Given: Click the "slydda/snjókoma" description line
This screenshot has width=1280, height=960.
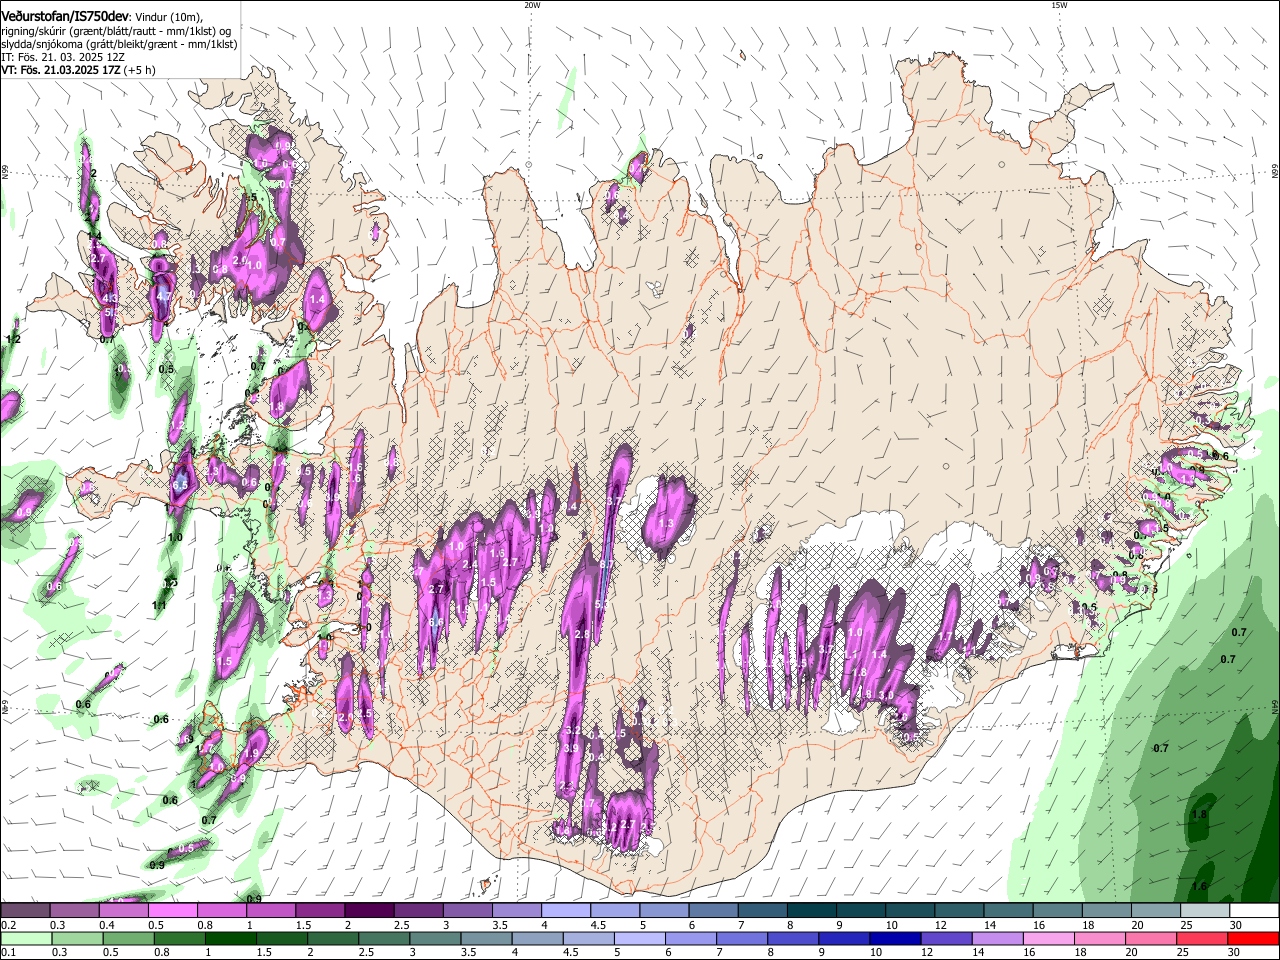Looking at the screenshot, I should 119,44.
